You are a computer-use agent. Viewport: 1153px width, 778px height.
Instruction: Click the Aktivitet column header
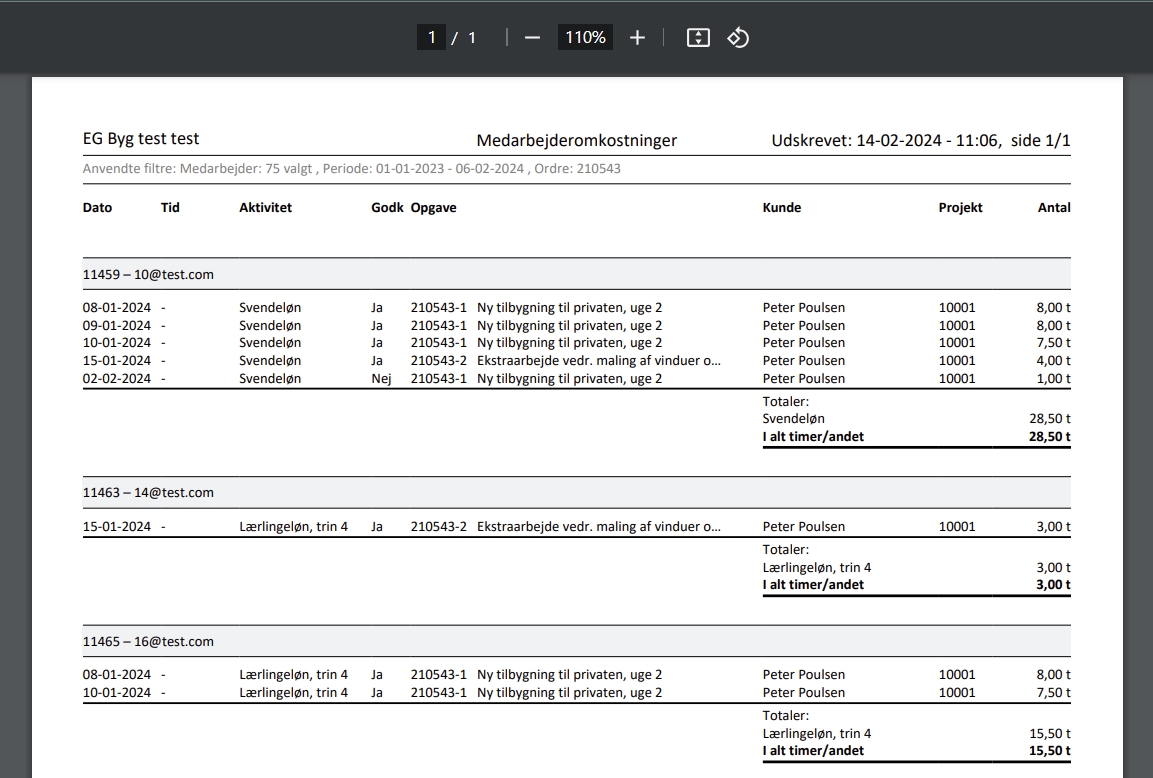point(265,208)
